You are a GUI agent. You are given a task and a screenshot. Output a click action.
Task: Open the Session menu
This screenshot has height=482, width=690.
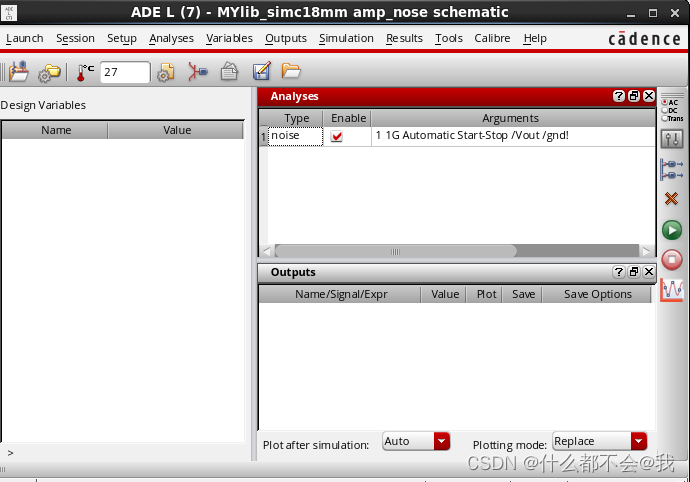click(x=75, y=38)
